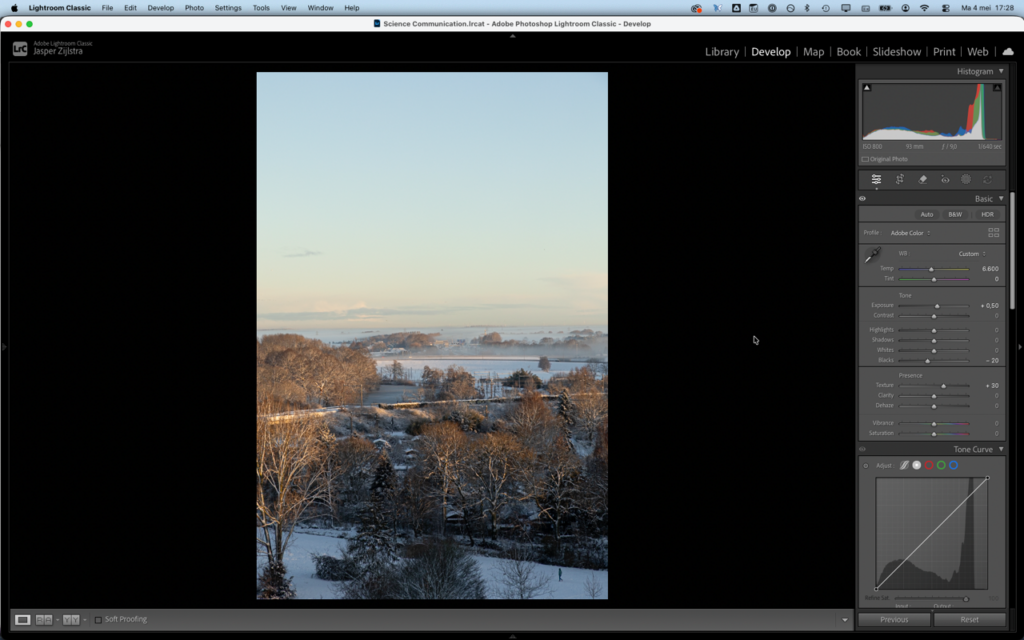Select the Loupe view icon
Viewport: 1024px width, 640px height.
coord(22,620)
